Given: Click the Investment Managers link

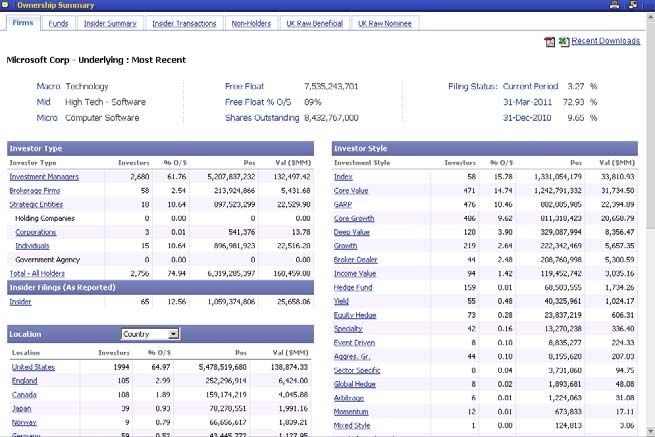Looking at the screenshot, I should point(44,177).
